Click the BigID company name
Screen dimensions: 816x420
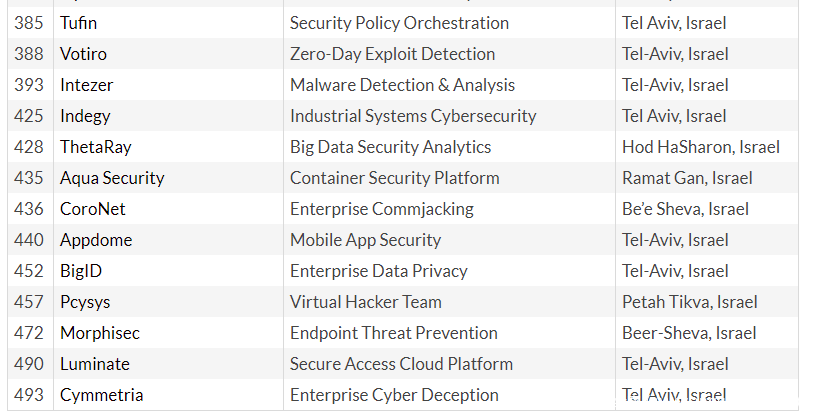[x=81, y=271]
